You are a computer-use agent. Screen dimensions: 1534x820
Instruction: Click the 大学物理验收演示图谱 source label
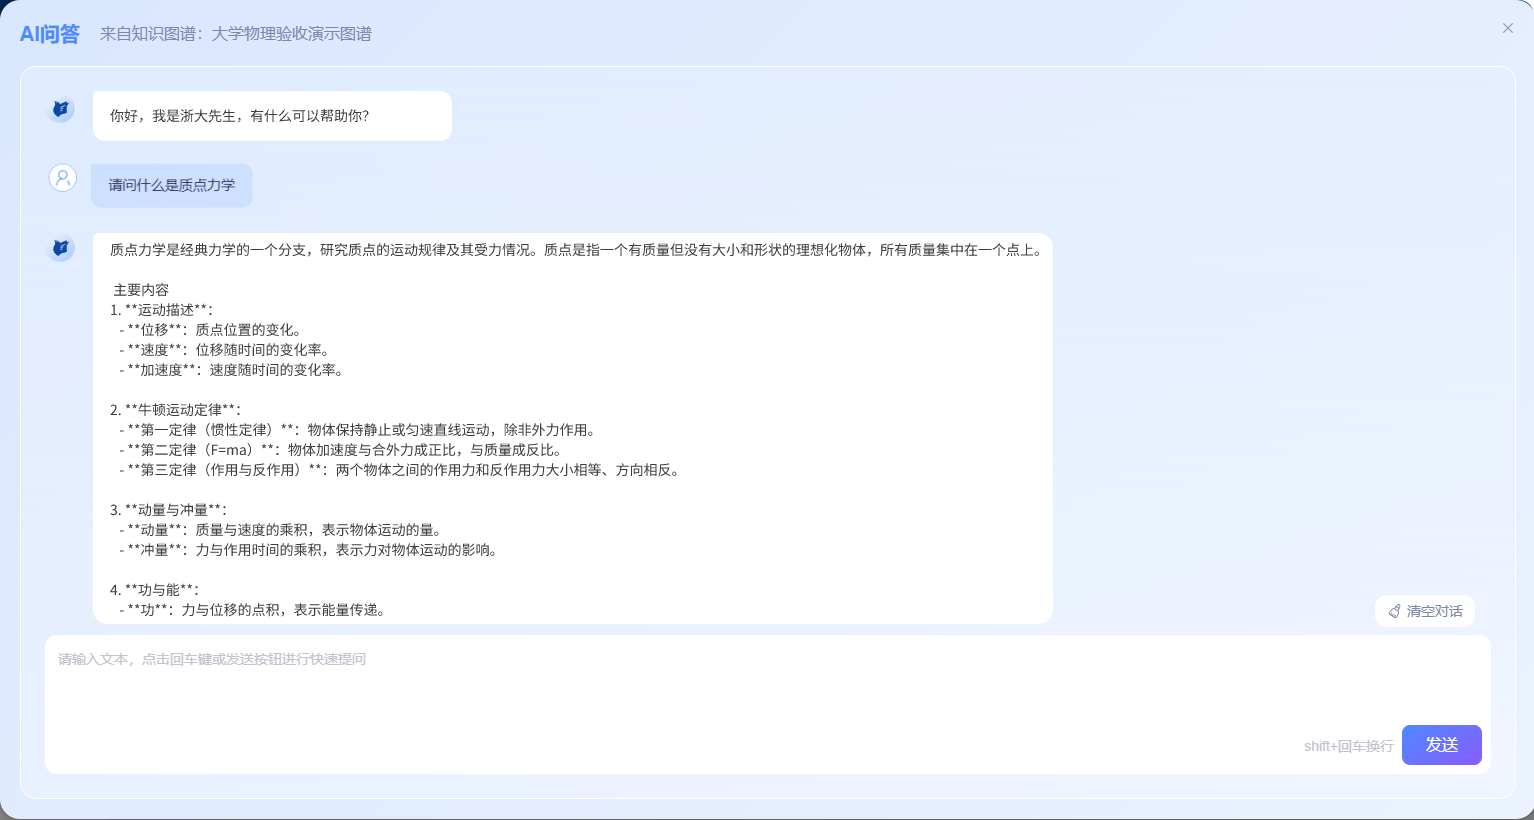pyautogui.click(x=291, y=34)
